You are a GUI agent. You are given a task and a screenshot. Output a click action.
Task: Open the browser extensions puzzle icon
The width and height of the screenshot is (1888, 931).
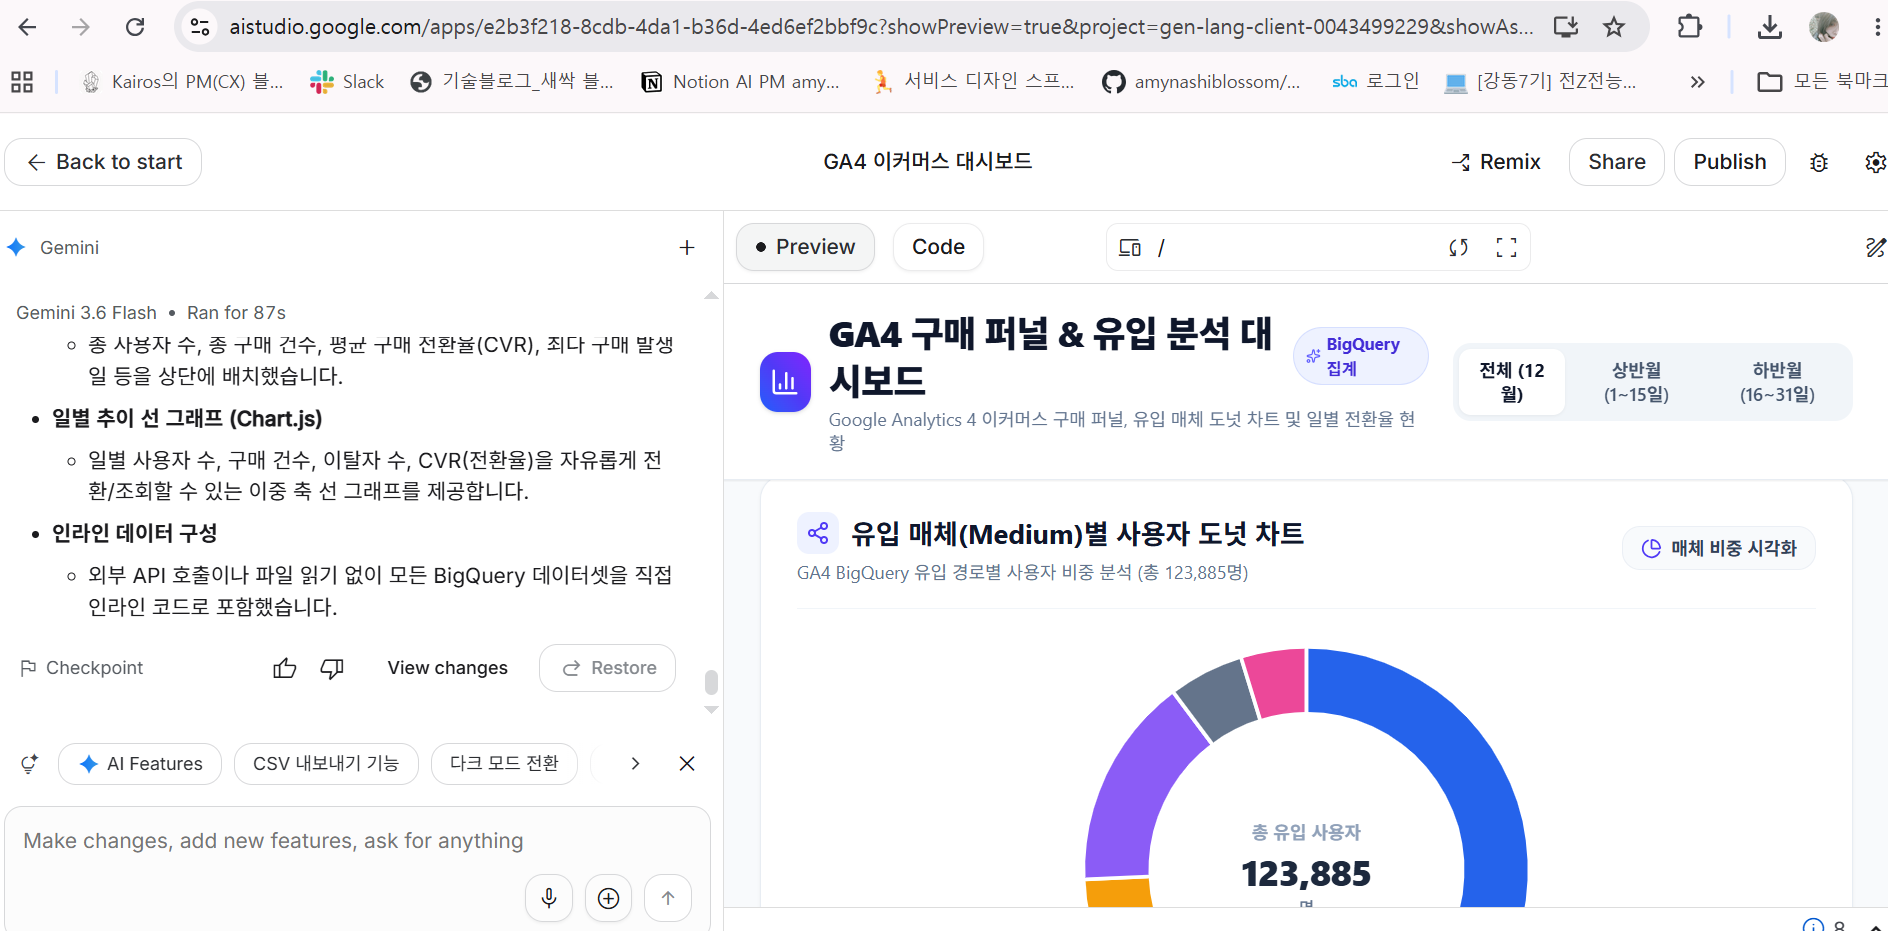[1690, 27]
